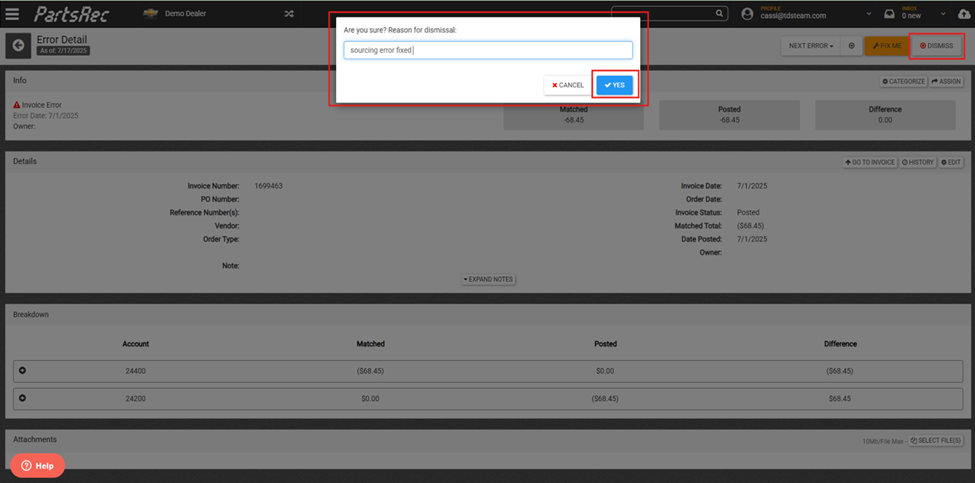Click the dismissal reason text field
975x483 pixels.
coord(488,50)
